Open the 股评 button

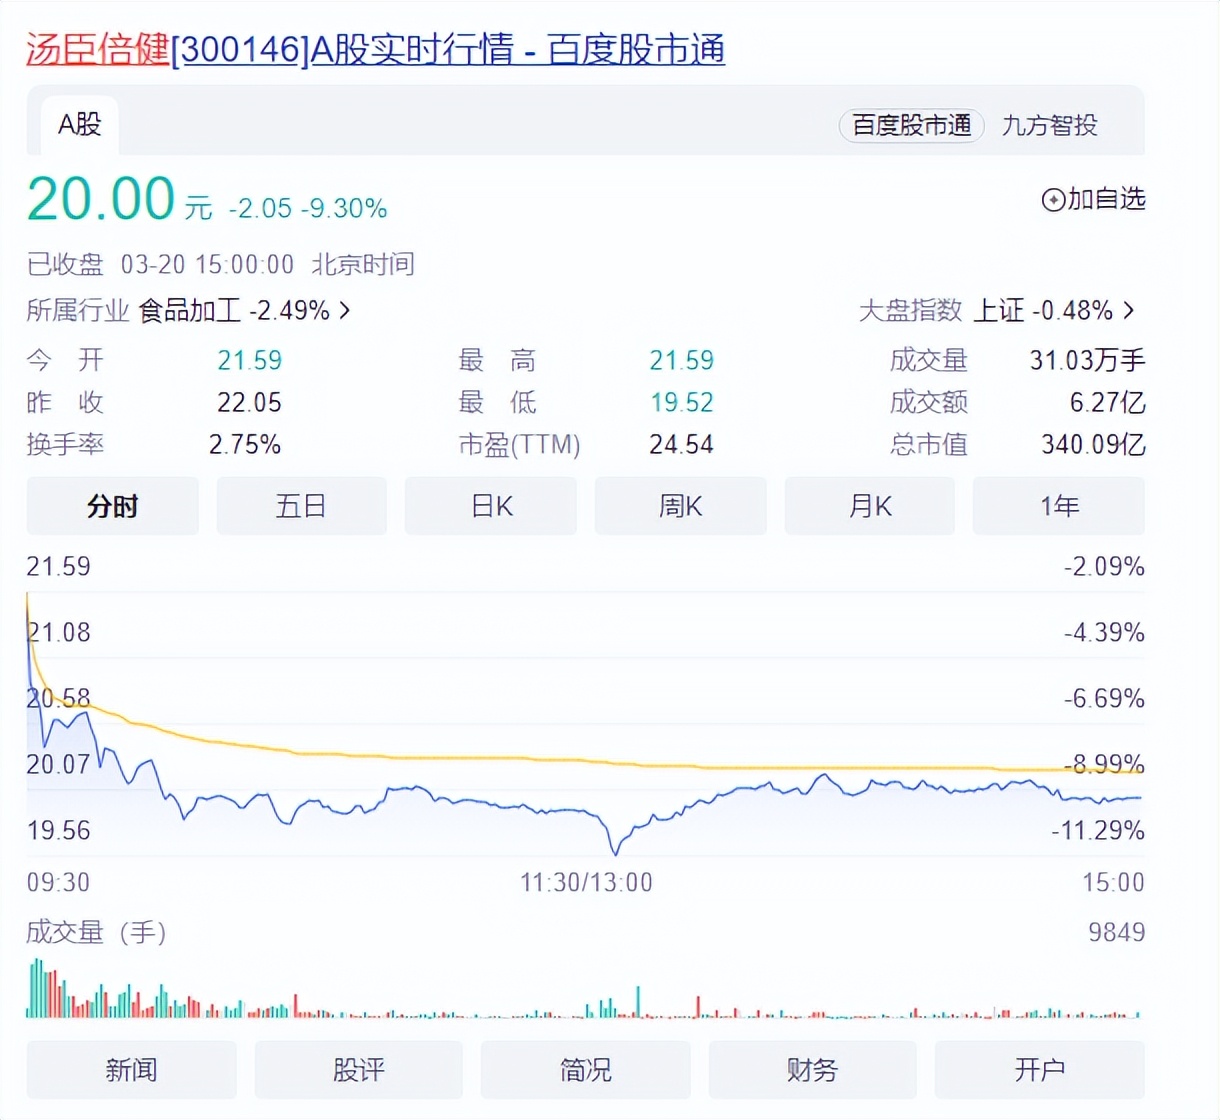(x=359, y=1070)
